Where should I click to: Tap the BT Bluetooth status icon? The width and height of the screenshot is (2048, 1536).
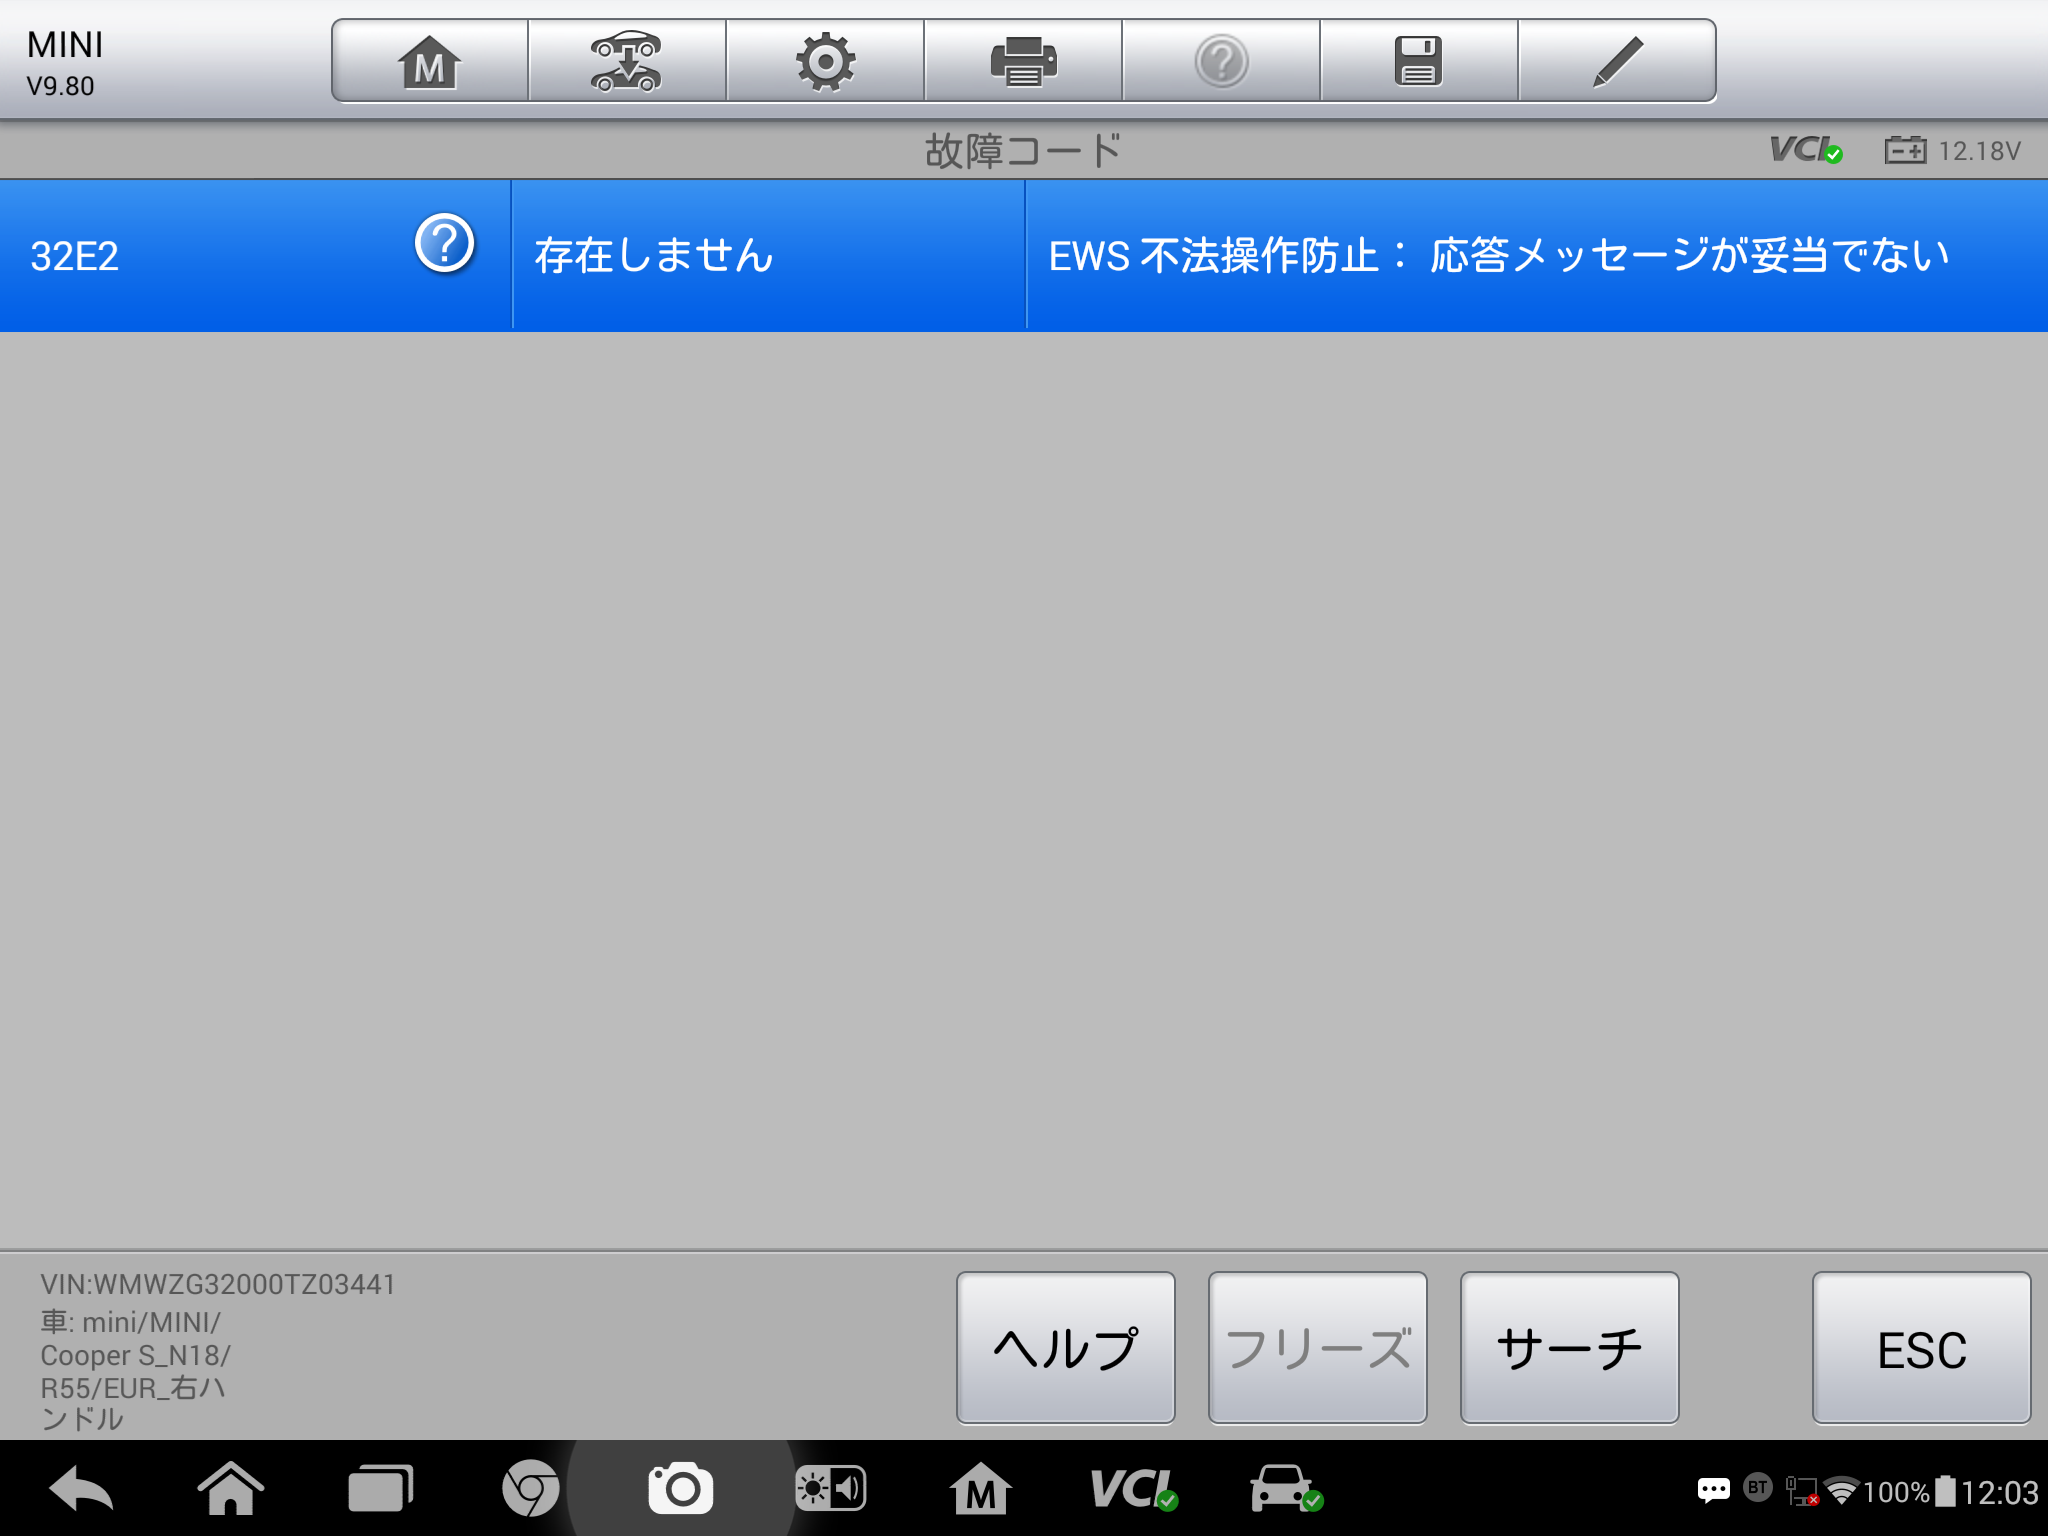tap(1757, 1488)
